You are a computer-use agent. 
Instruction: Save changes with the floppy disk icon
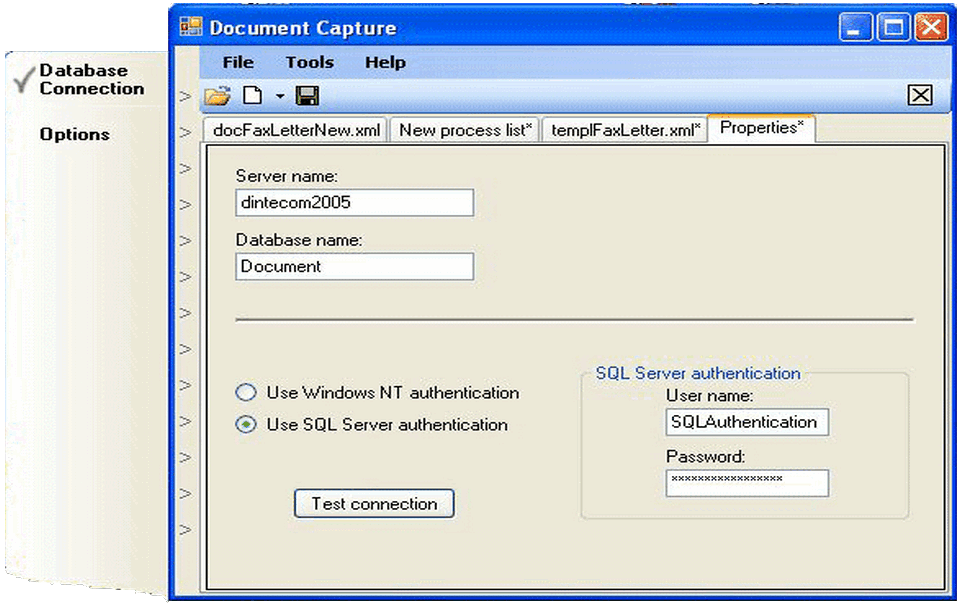coord(309,94)
